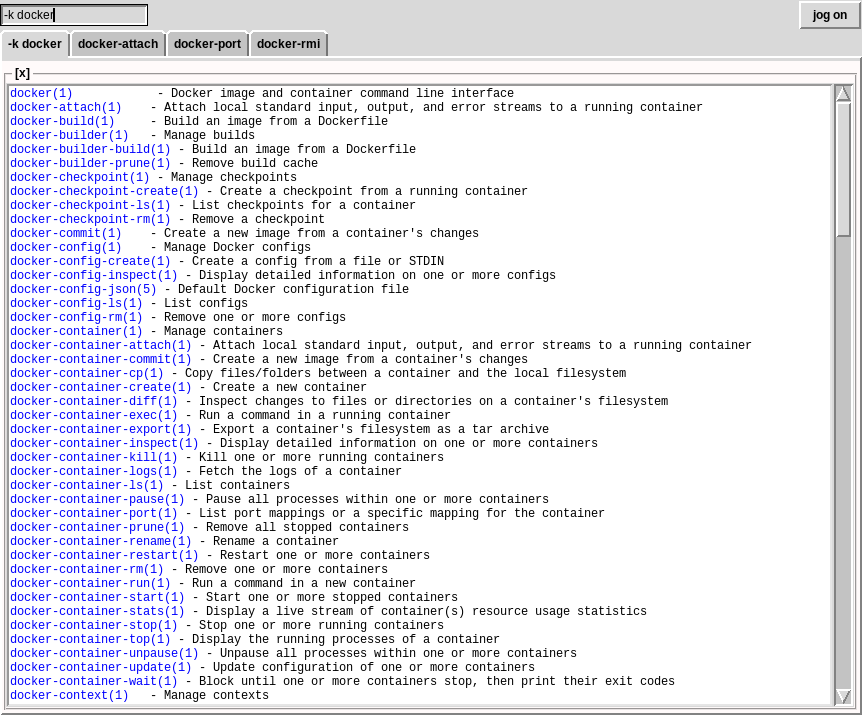The width and height of the screenshot is (862, 715).
Task: Open the docker-container-port(1) link
Action: point(93,514)
